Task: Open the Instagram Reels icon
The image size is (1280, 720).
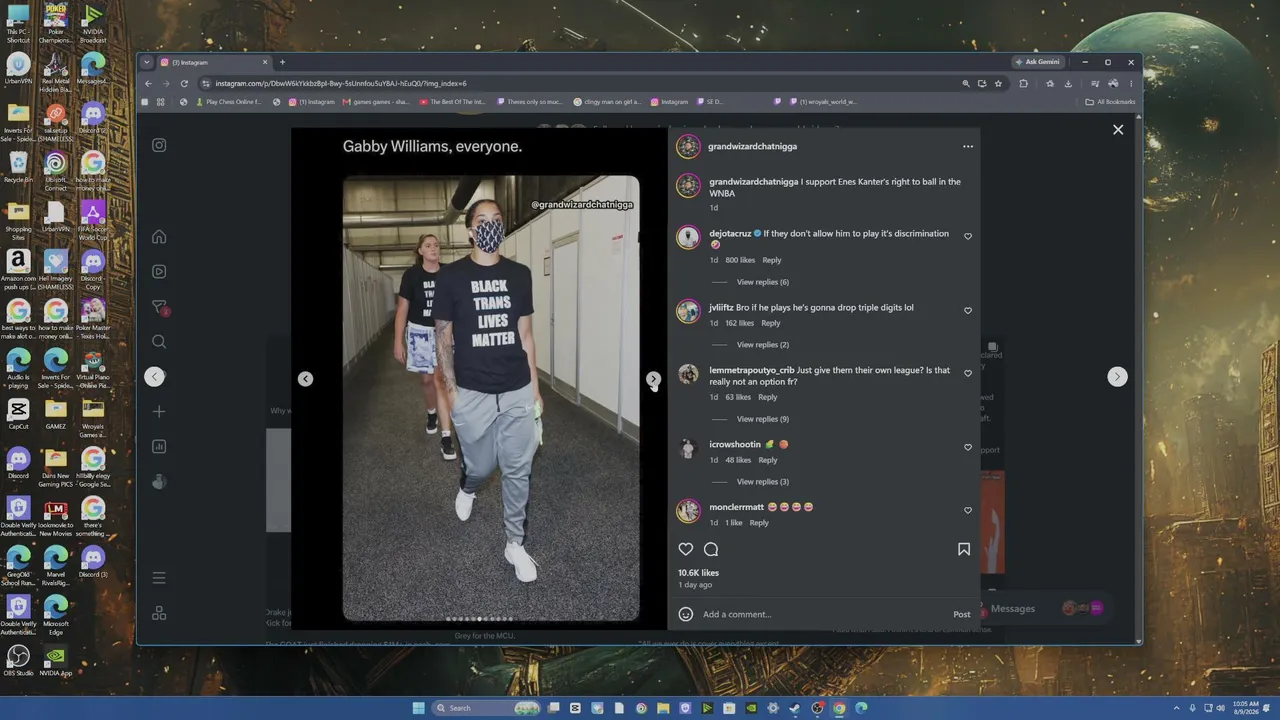Action: pyautogui.click(x=159, y=271)
